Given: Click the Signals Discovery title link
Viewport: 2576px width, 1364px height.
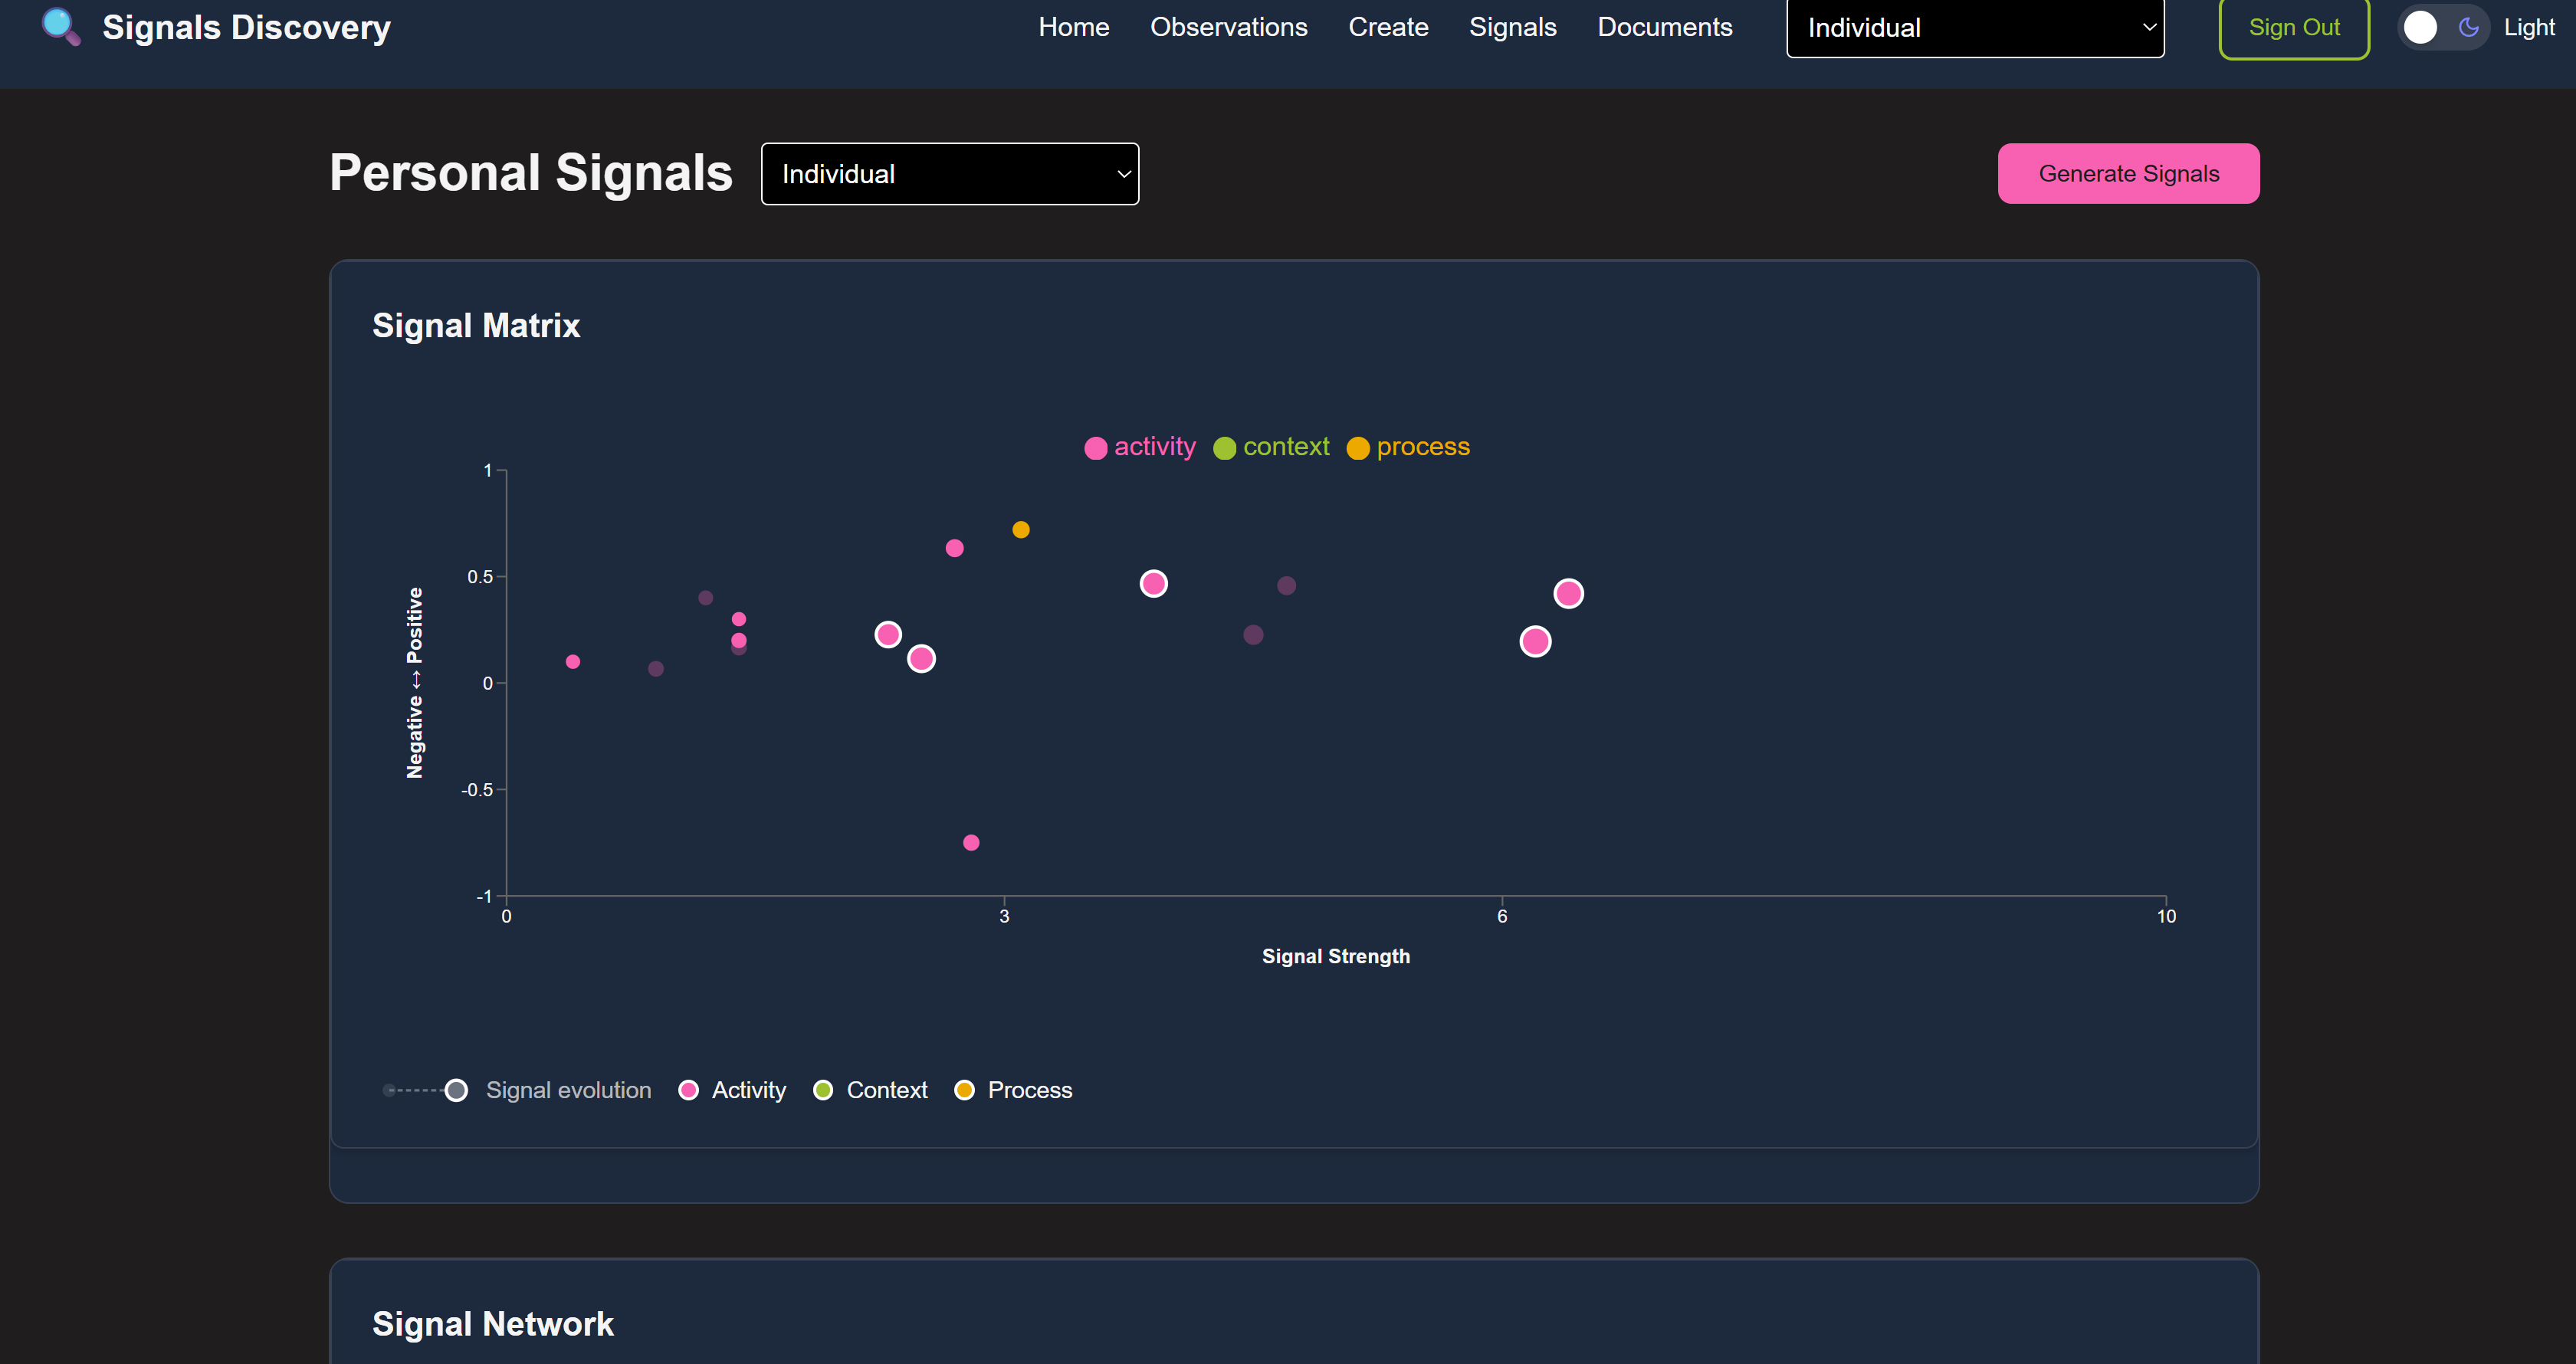Looking at the screenshot, I should (x=246, y=27).
